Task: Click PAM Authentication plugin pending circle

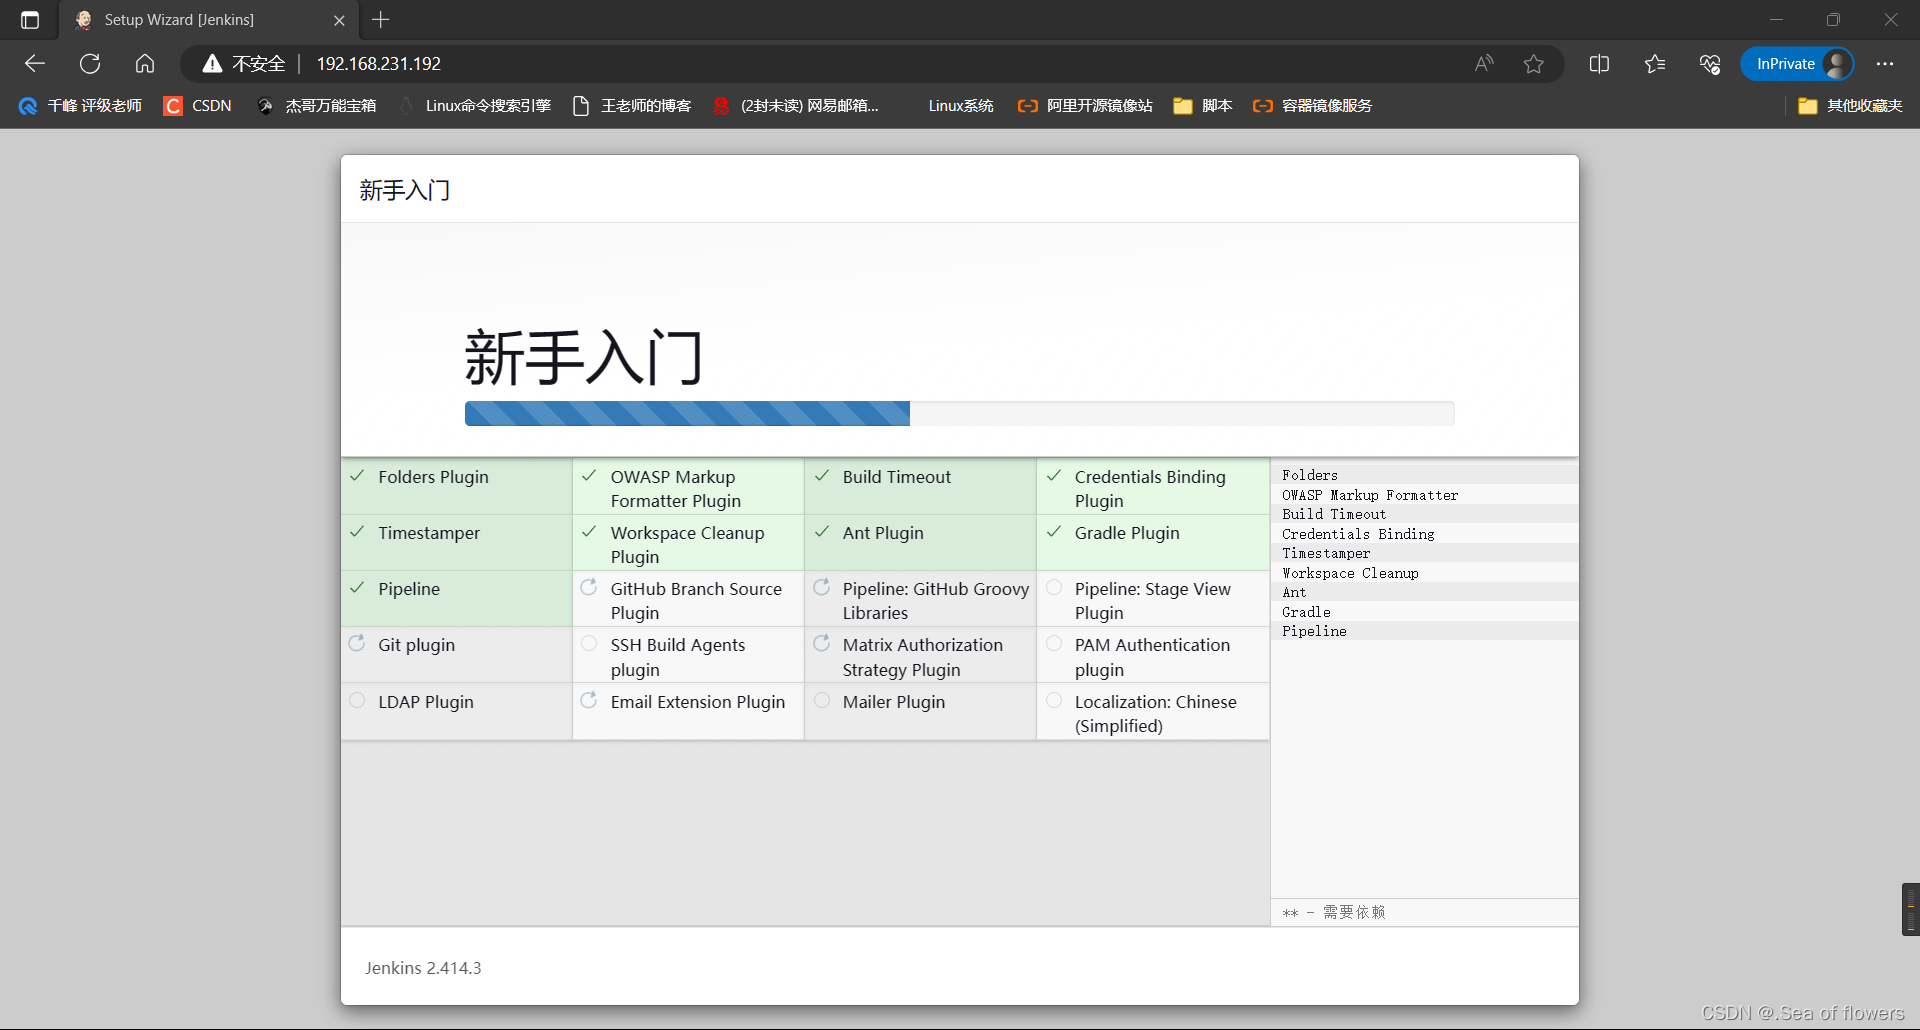Action: tap(1053, 643)
